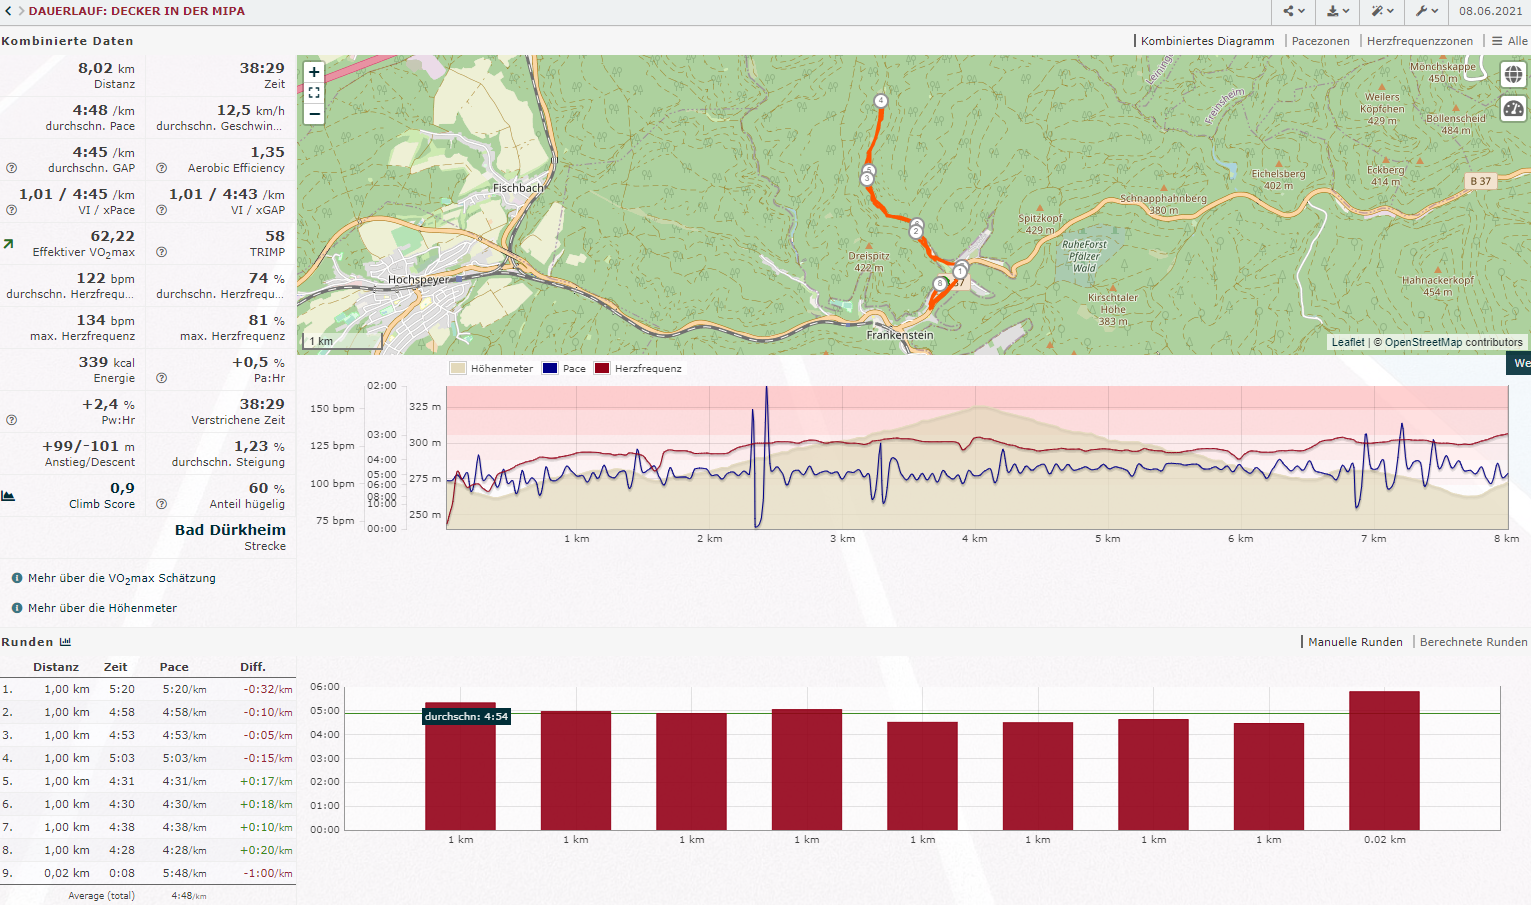Screen dimensions: 1531x905
Task: Open 'Mehr über die VO2max Schätzung' link
Action: (121, 578)
